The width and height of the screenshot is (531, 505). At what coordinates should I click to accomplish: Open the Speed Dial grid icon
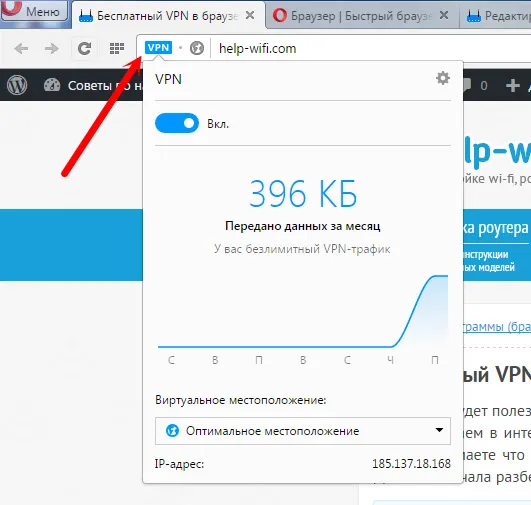(117, 48)
